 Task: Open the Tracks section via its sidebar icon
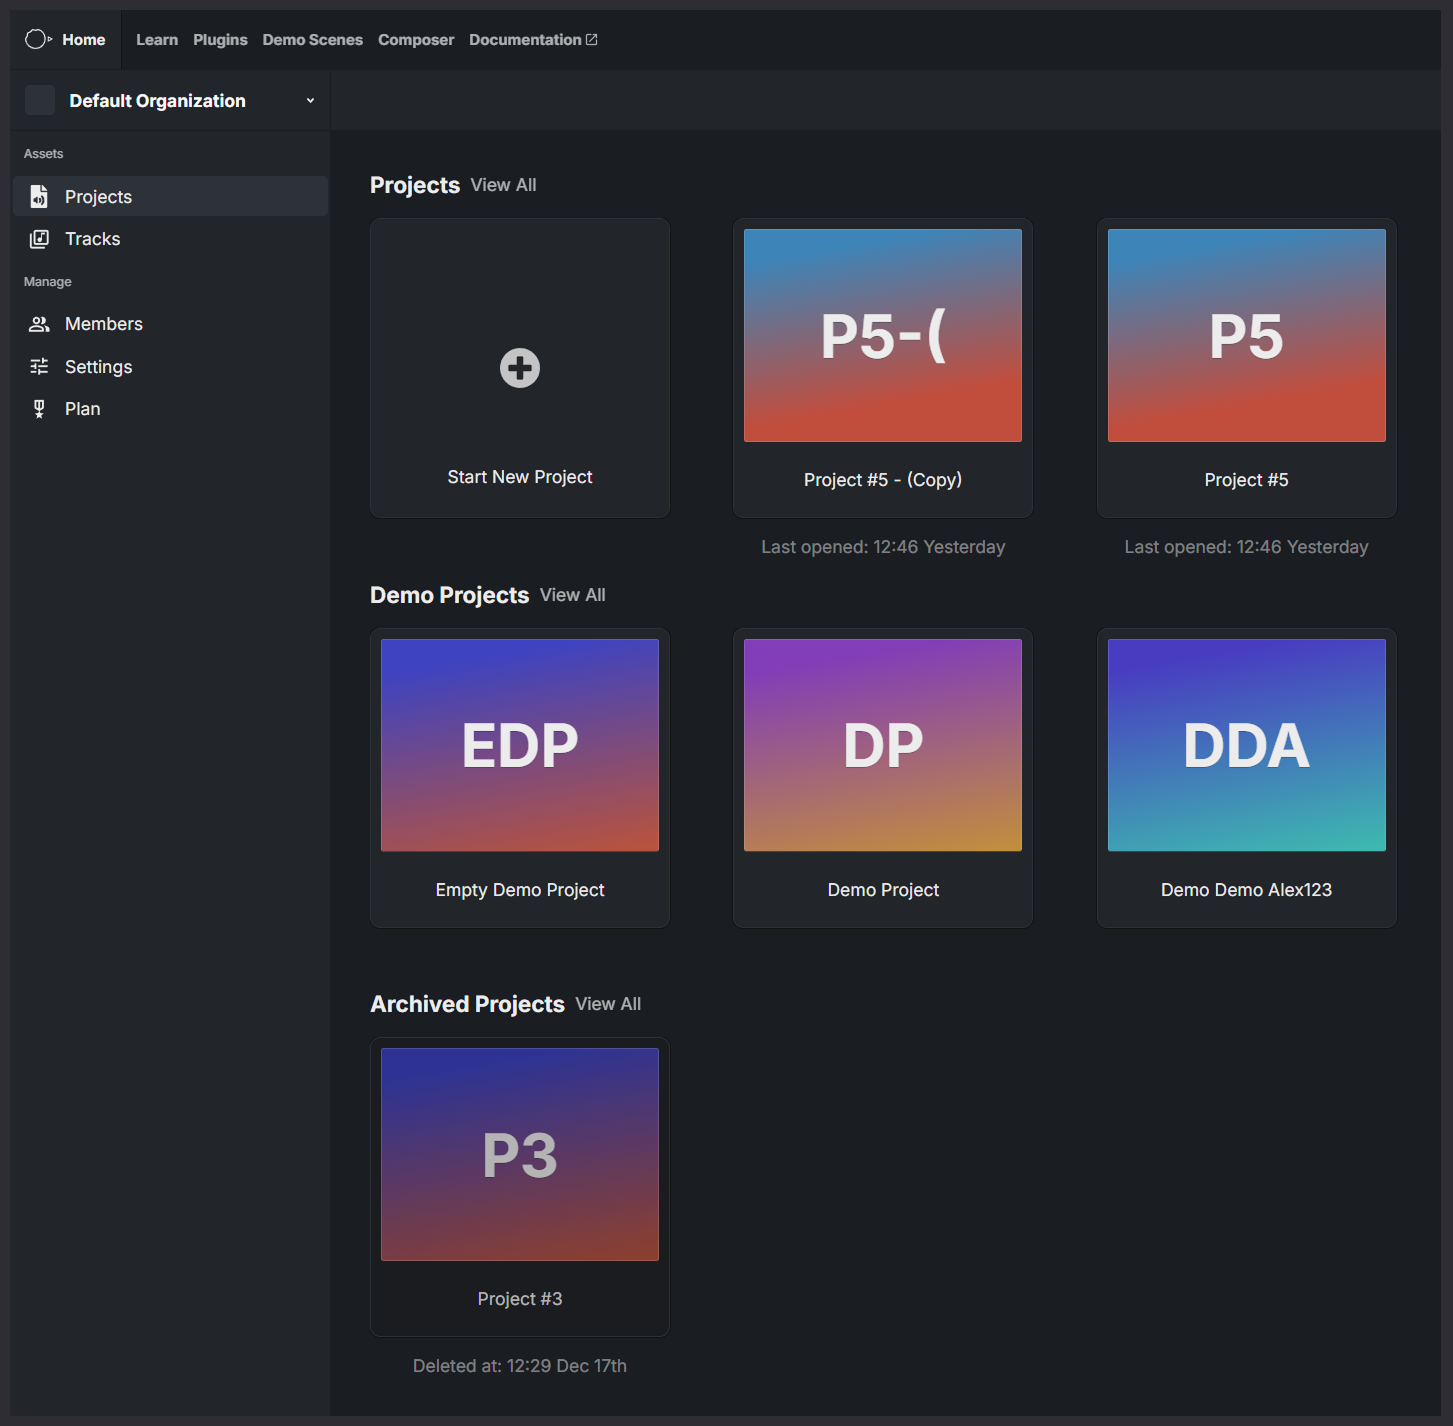point(39,238)
